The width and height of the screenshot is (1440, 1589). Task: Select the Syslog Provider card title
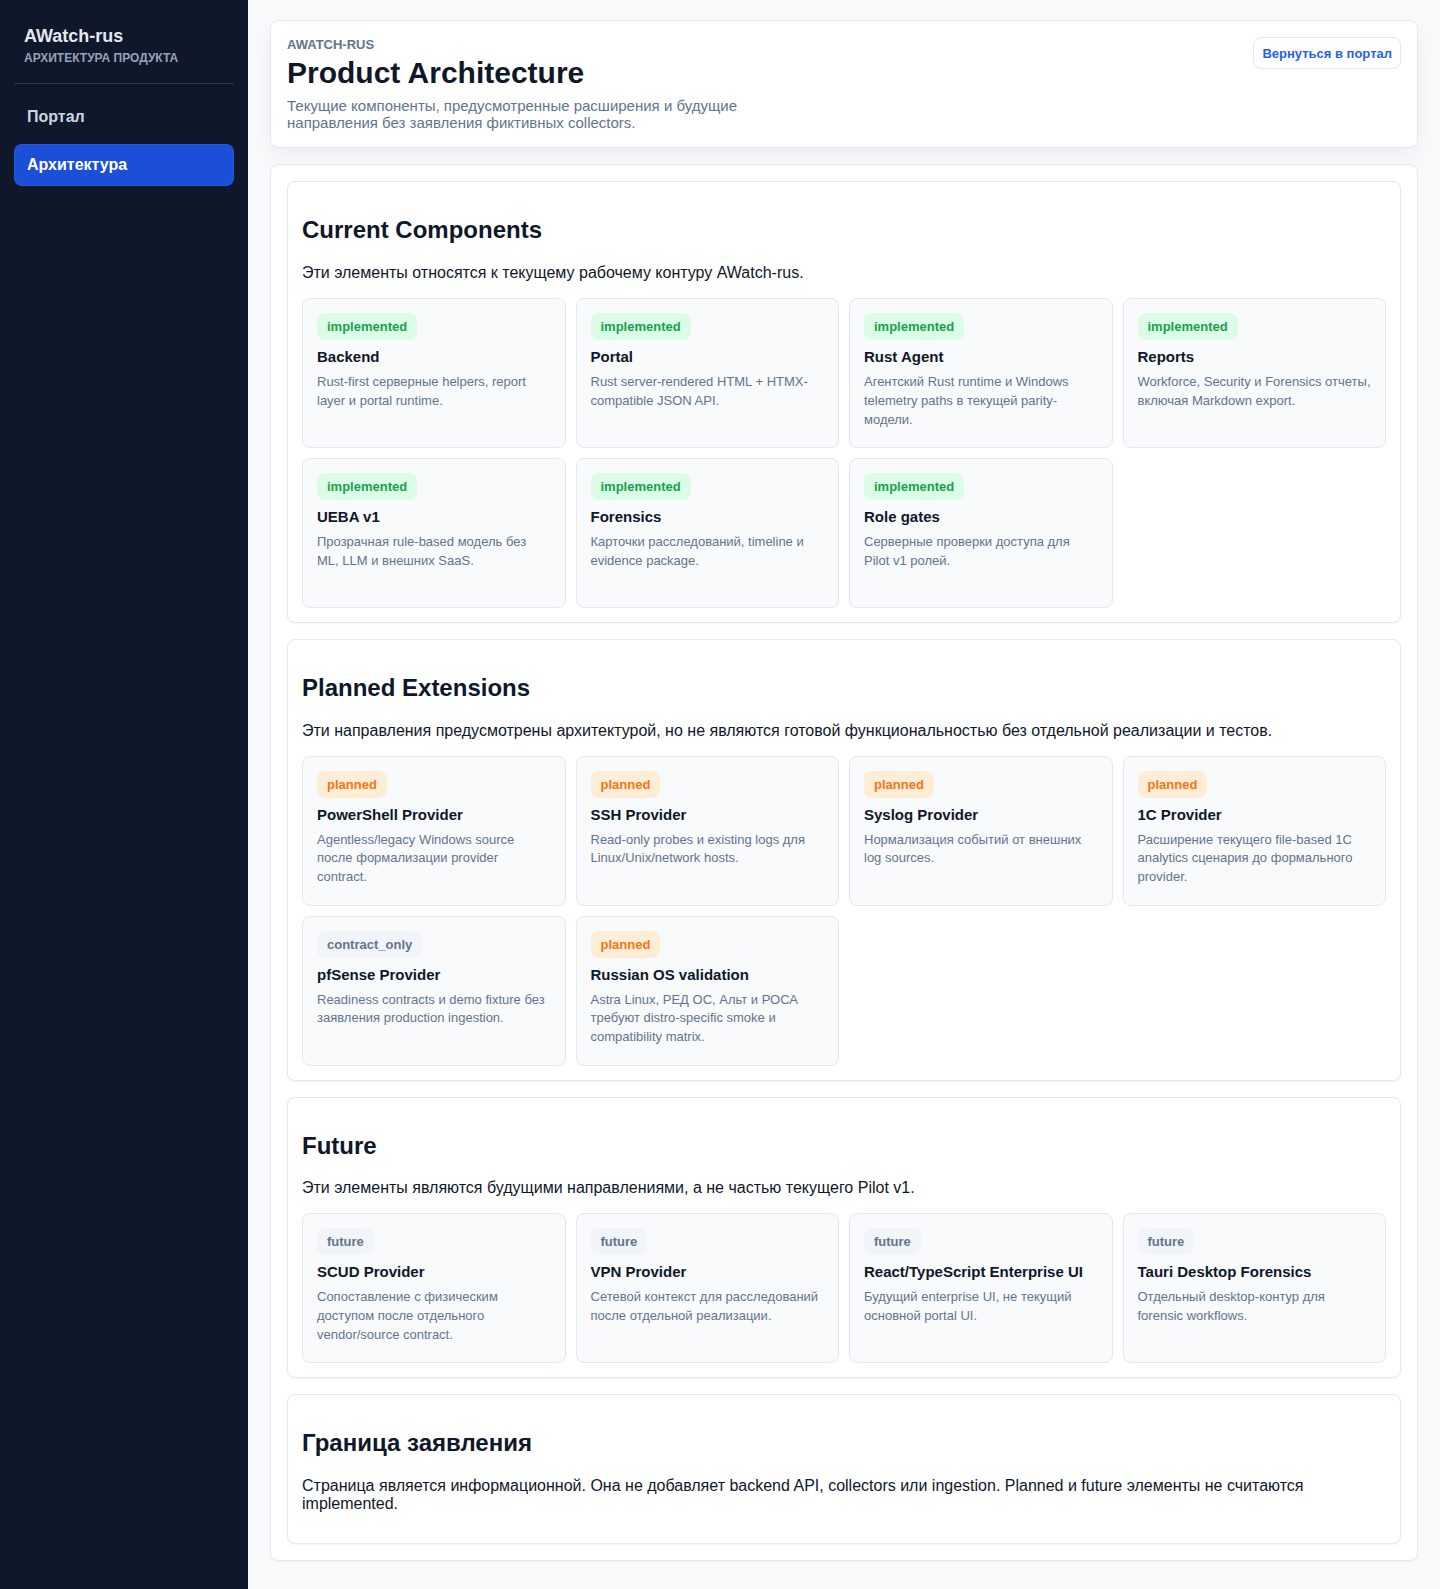point(921,815)
